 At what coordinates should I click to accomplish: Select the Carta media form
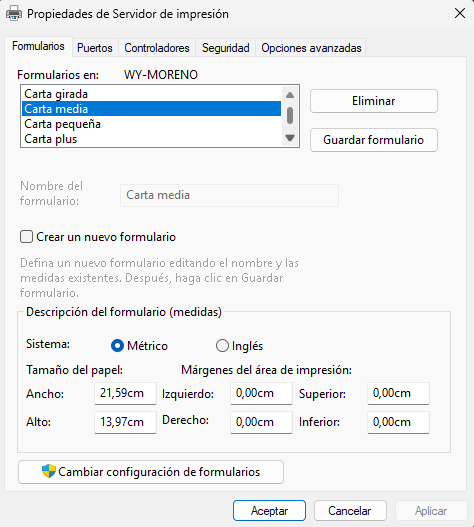click(151, 109)
